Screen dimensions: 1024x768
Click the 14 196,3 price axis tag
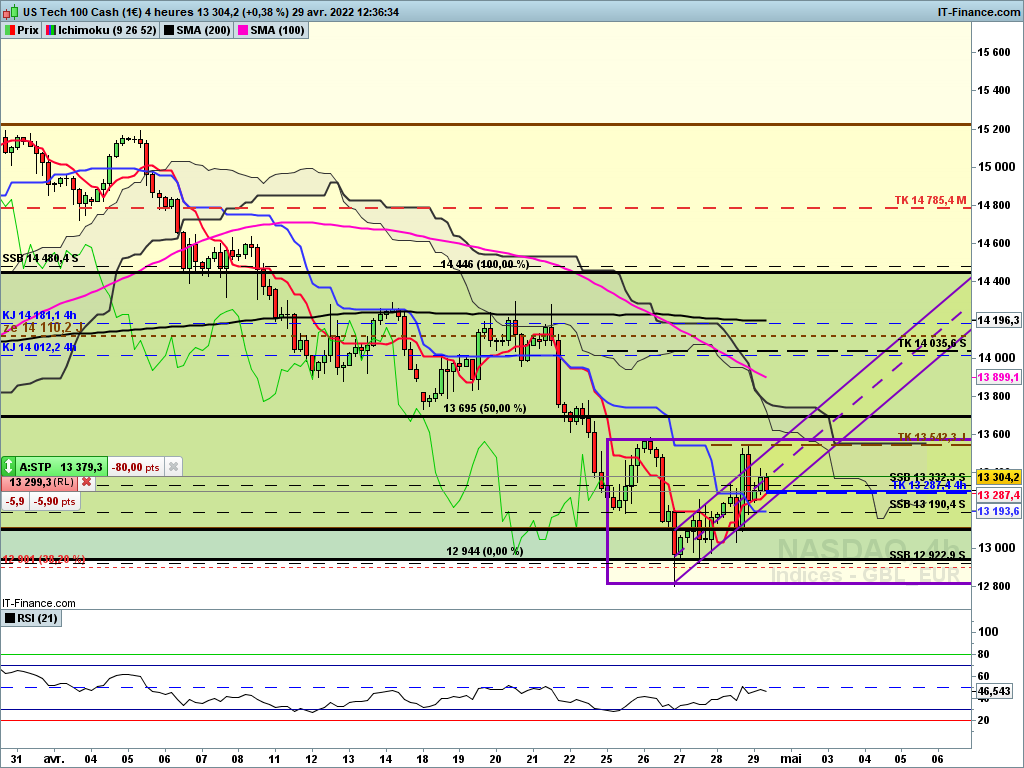tap(998, 320)
